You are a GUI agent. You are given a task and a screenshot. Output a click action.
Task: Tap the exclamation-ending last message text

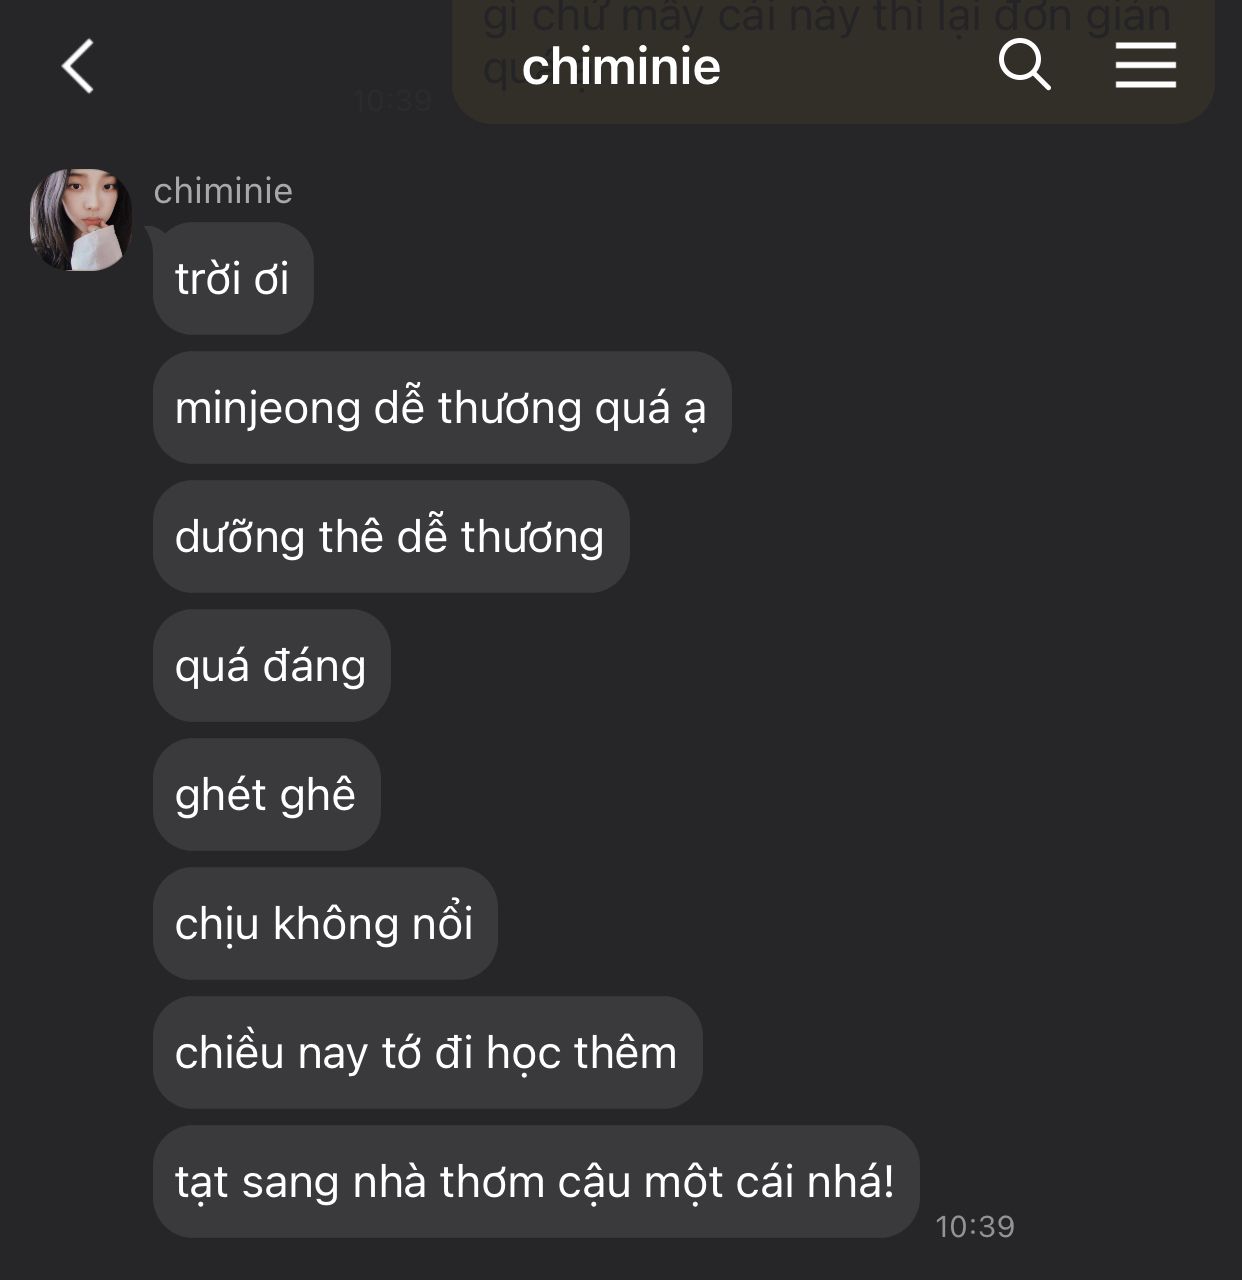(x=535, y=1181)
